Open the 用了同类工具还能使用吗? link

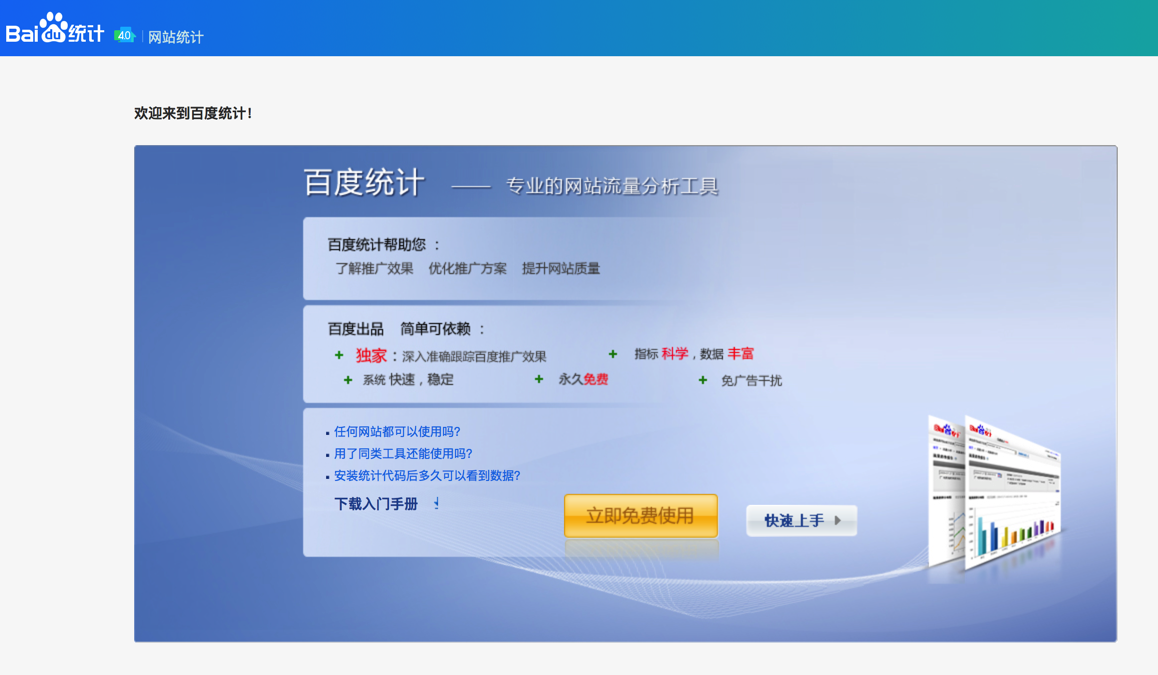point(402,453)
